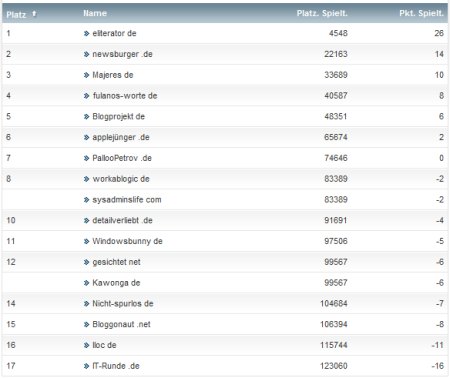Select points value -16 in IT-Runde row
The image size is (450, 378).
click(x=437, y=366)
